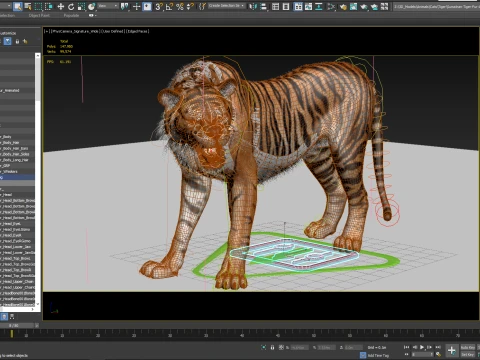The width and height of the screenshot is (480, 360).
Task: Go to the end frame
Action: [x=438, y=347]
